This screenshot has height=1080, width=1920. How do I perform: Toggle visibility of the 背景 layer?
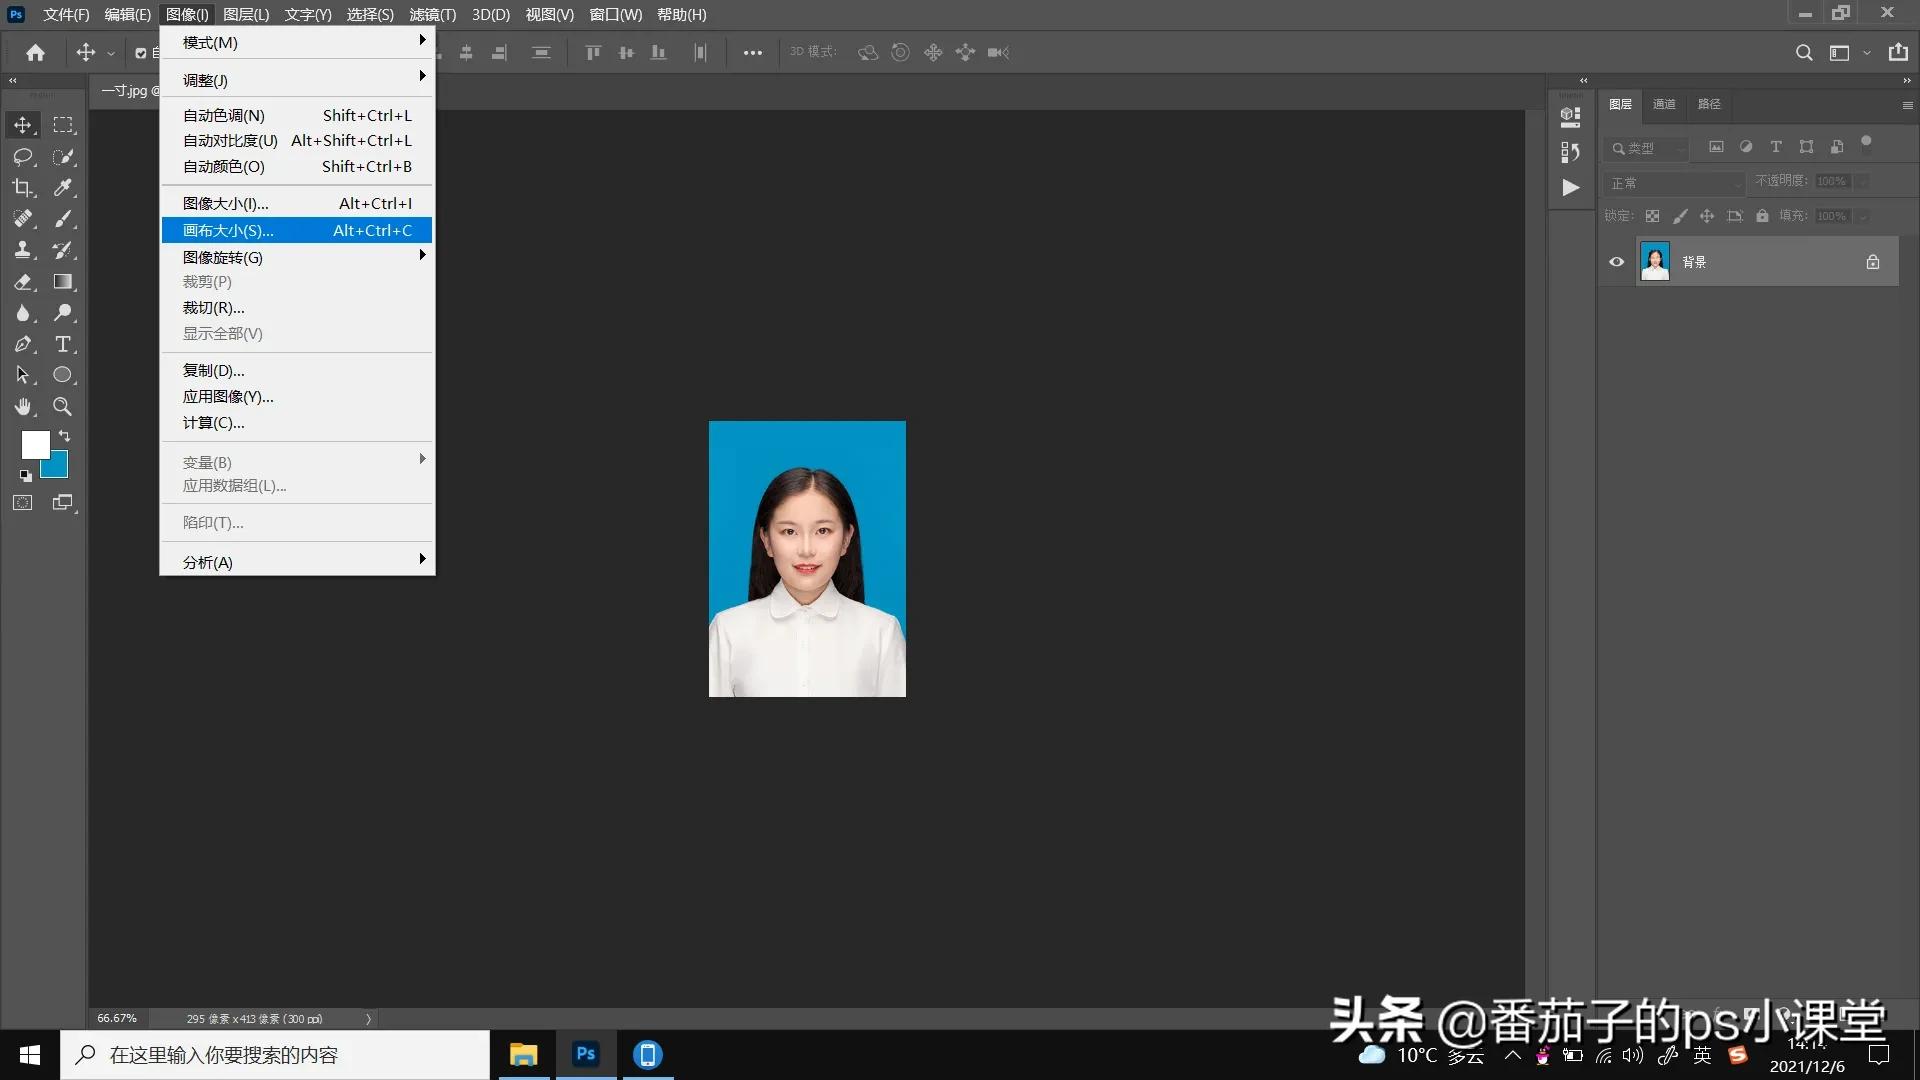[x=1616, y=261]
